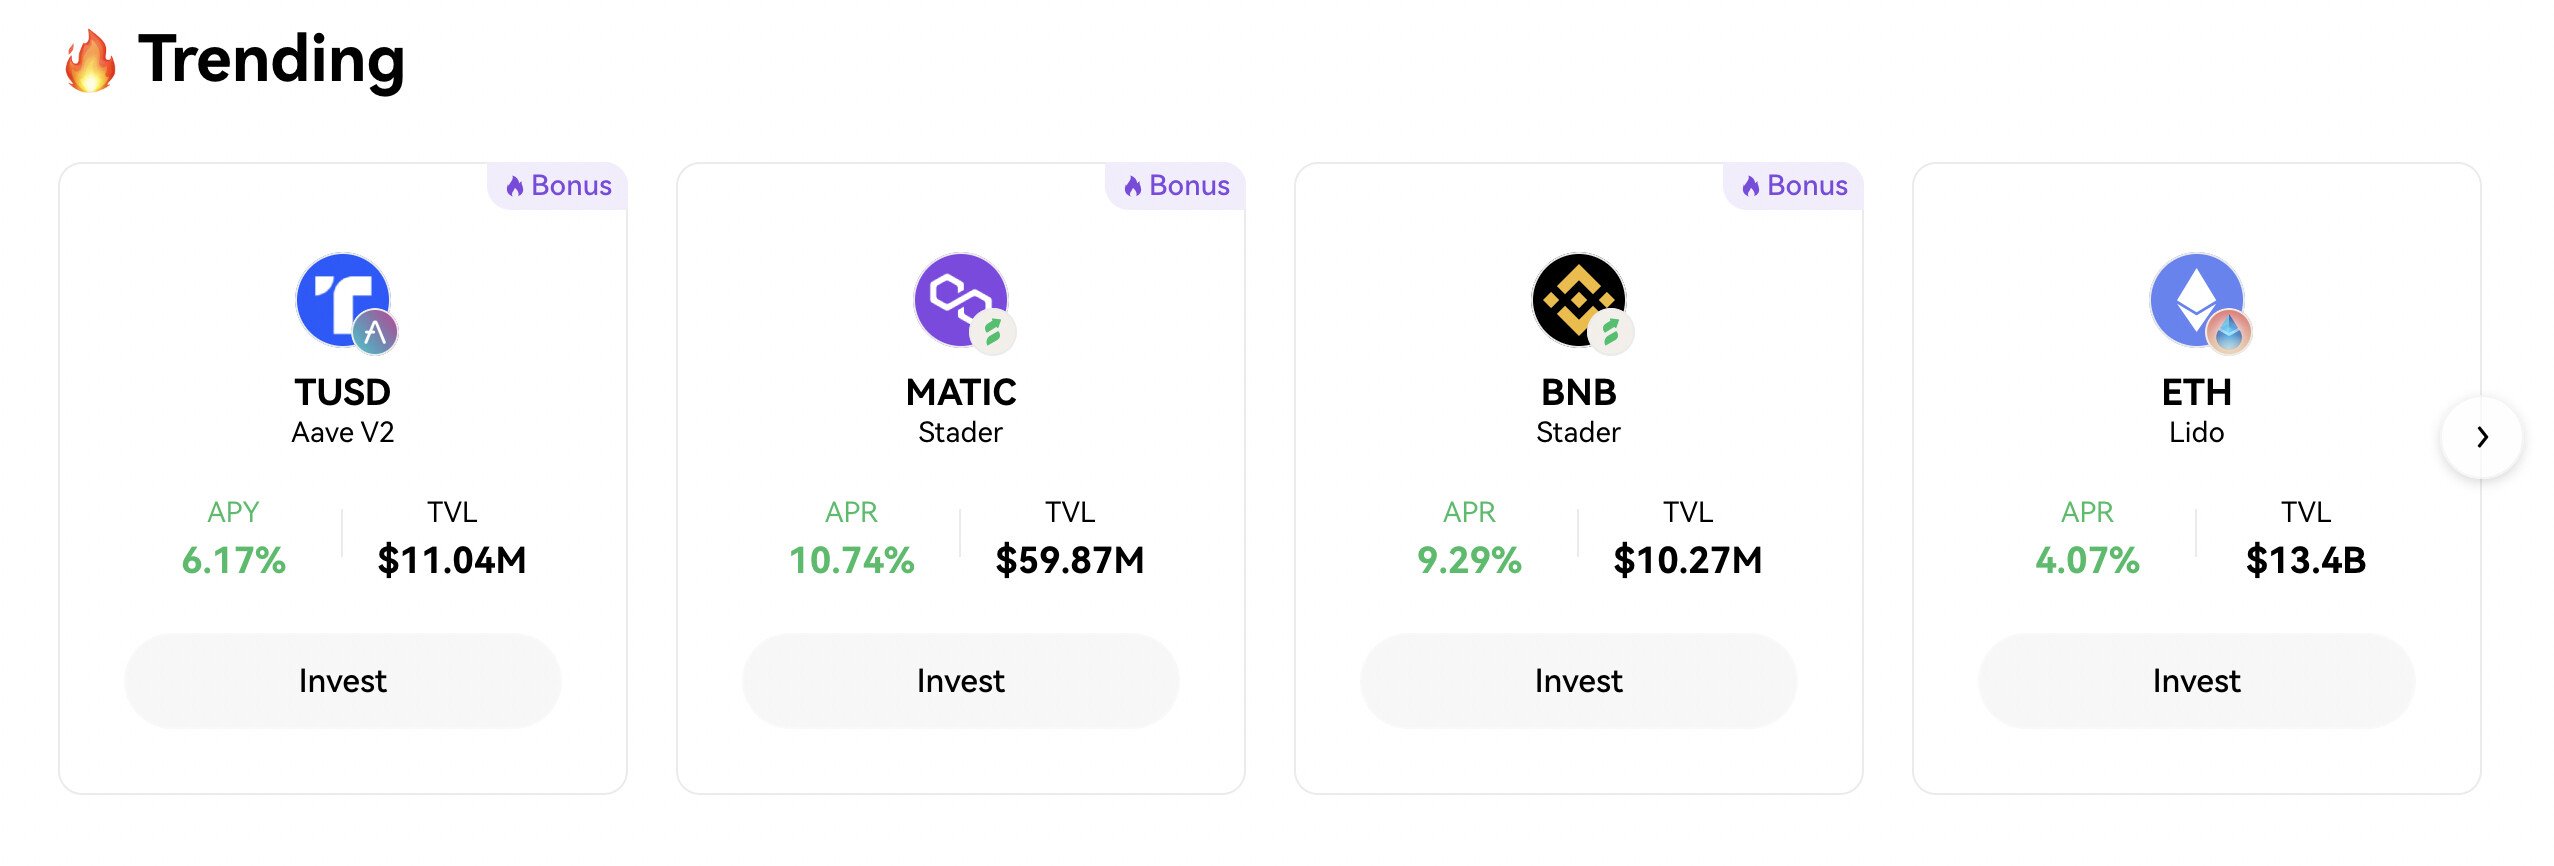2554x866 pixels.
Task: Click the ETH Lido 4.07% APR value
Action: pyautogui.click(x=2087, y=560)
